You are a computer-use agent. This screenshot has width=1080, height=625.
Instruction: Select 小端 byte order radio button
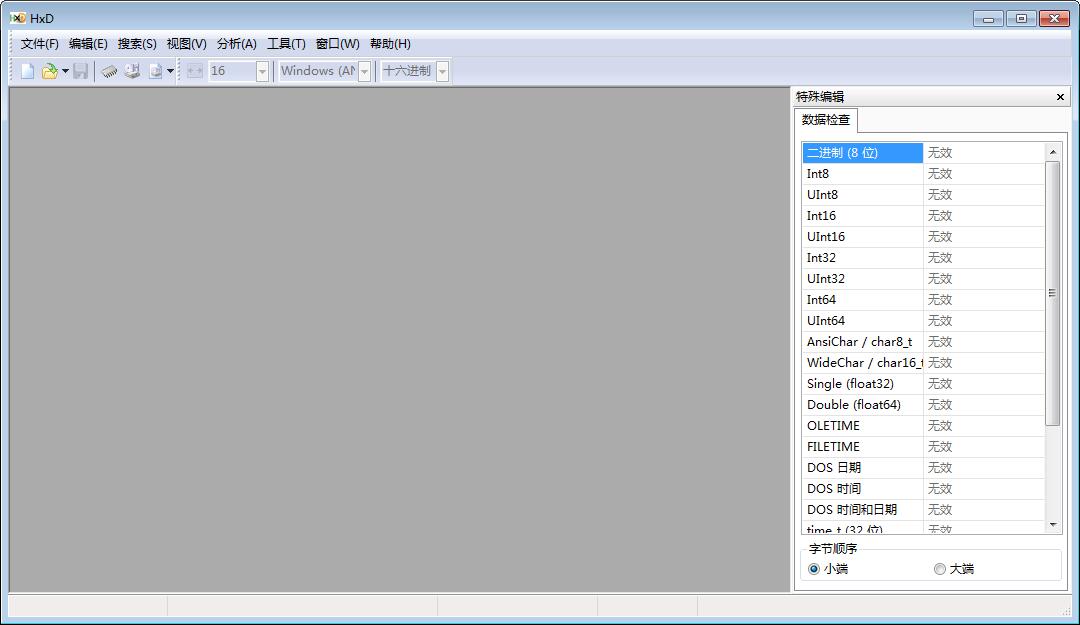click(828, 568)
